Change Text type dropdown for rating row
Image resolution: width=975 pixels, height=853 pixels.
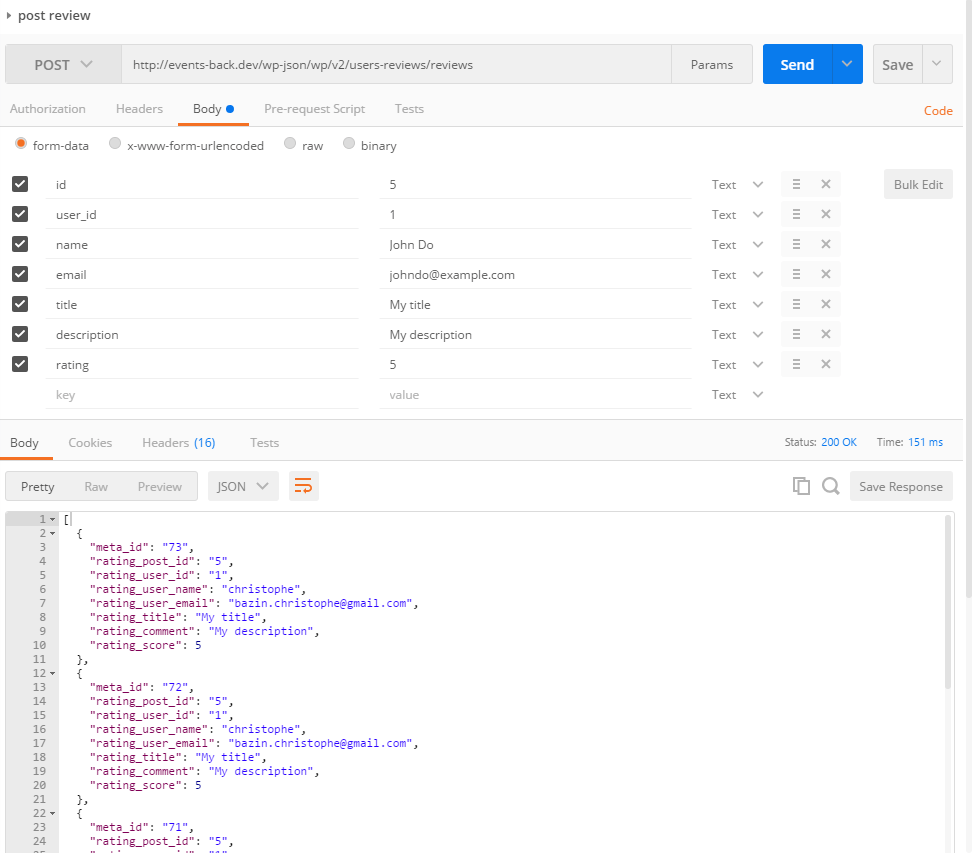(737, 365)
